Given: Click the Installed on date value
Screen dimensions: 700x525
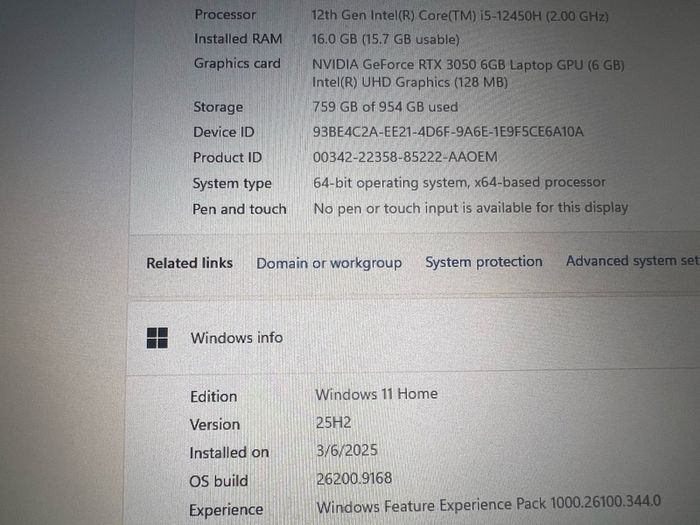Looking at the screenshot, I should pos(347,450).
